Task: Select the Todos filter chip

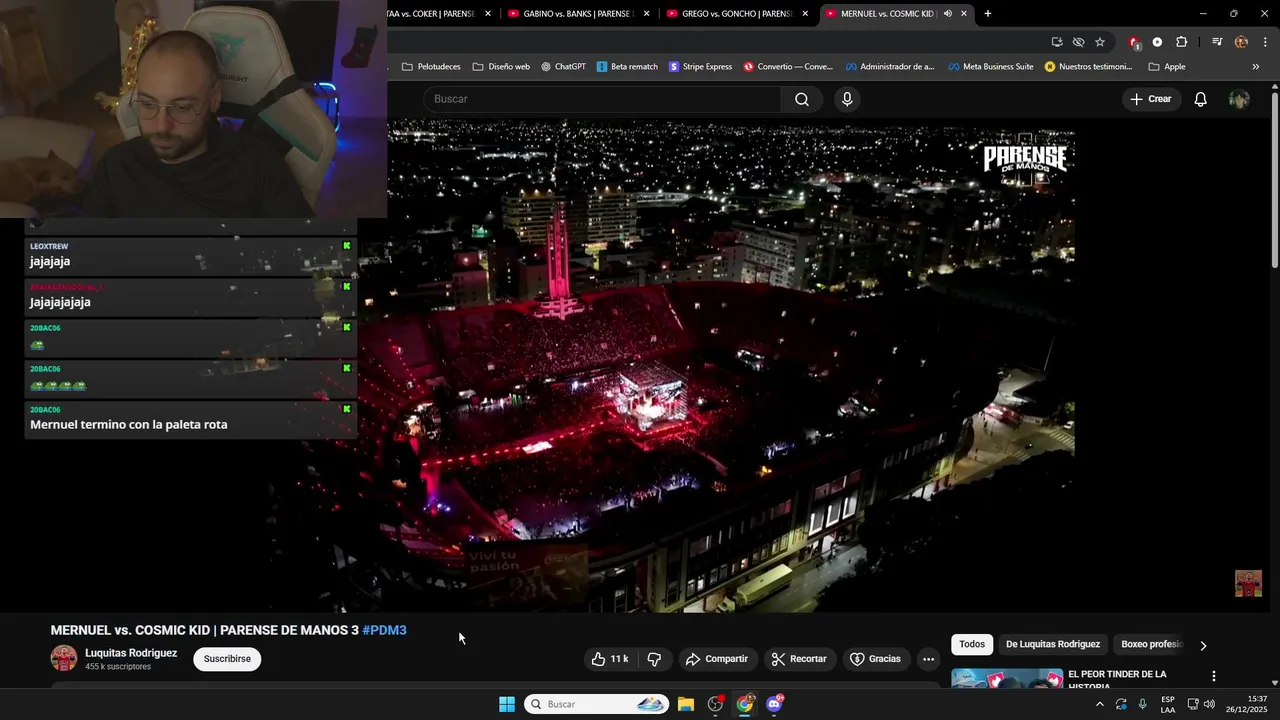Action: point(972,644)
